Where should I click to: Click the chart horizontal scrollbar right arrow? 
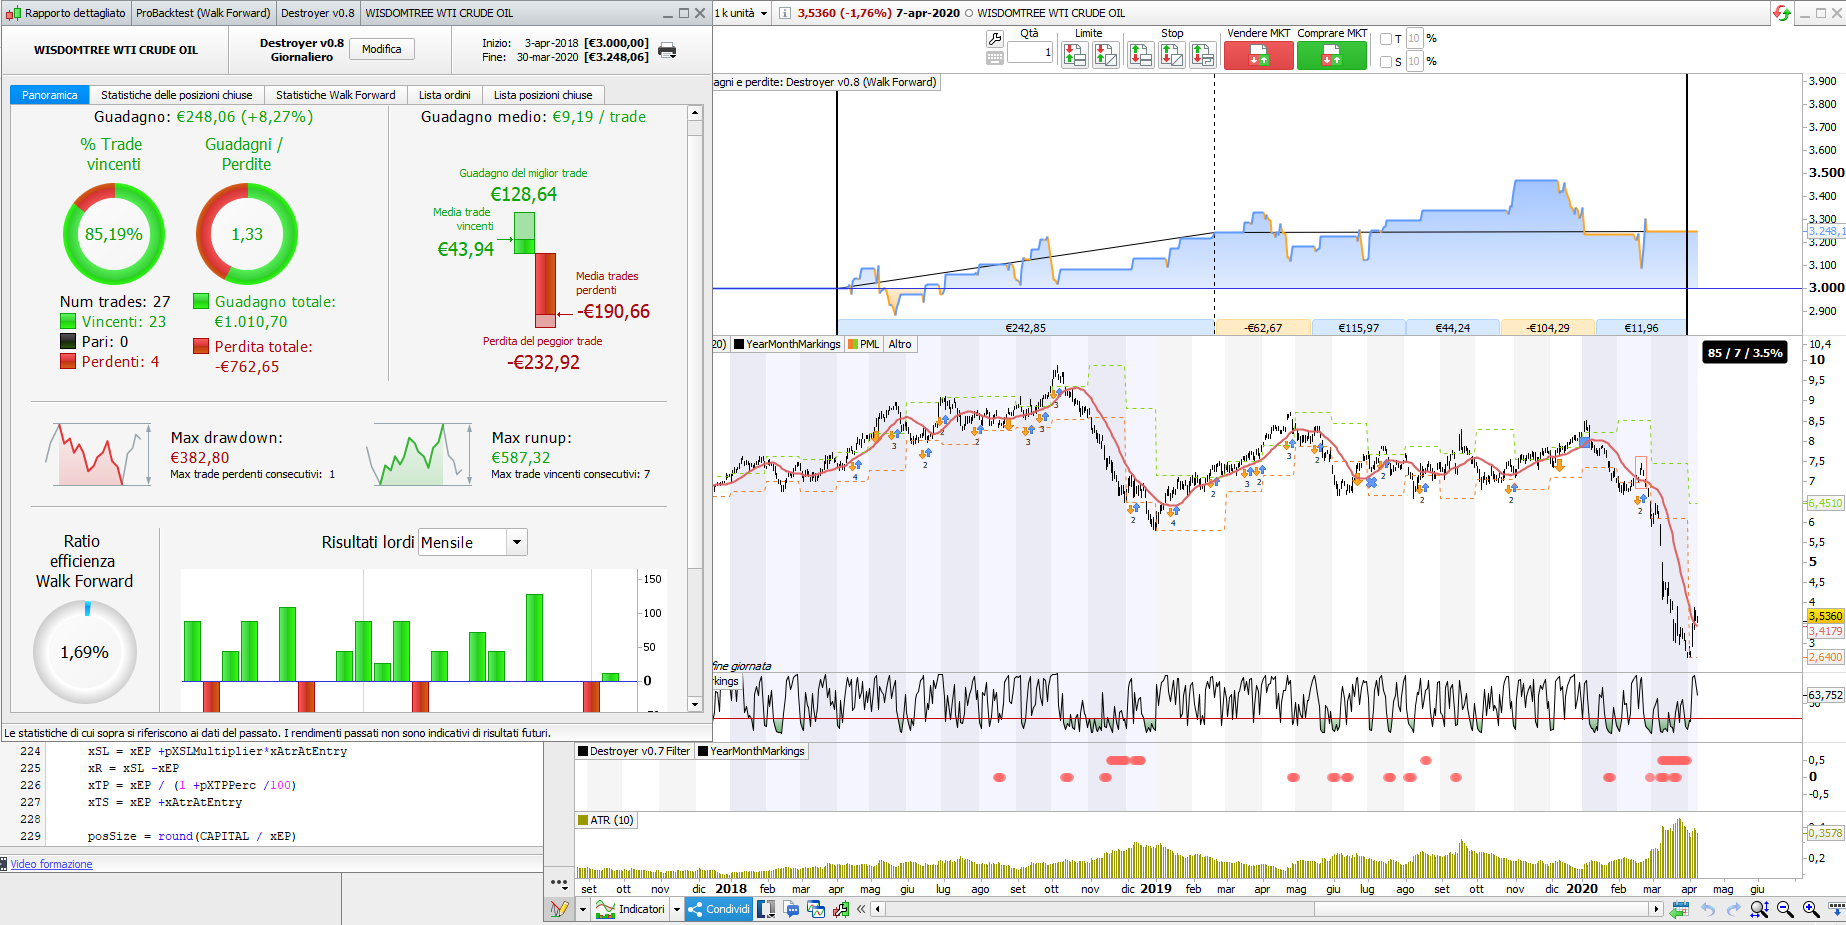[x=1657, y=909]
